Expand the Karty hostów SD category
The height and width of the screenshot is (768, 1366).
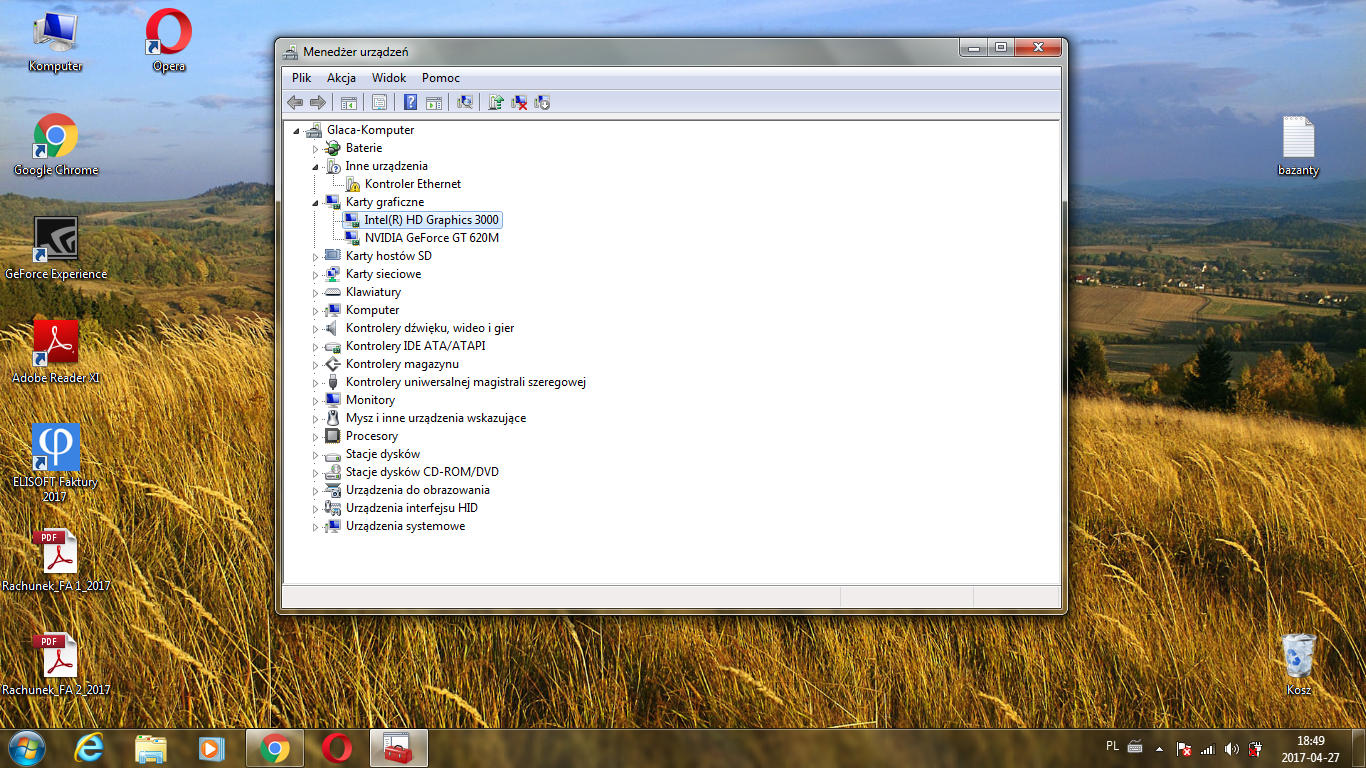(315, 256)
